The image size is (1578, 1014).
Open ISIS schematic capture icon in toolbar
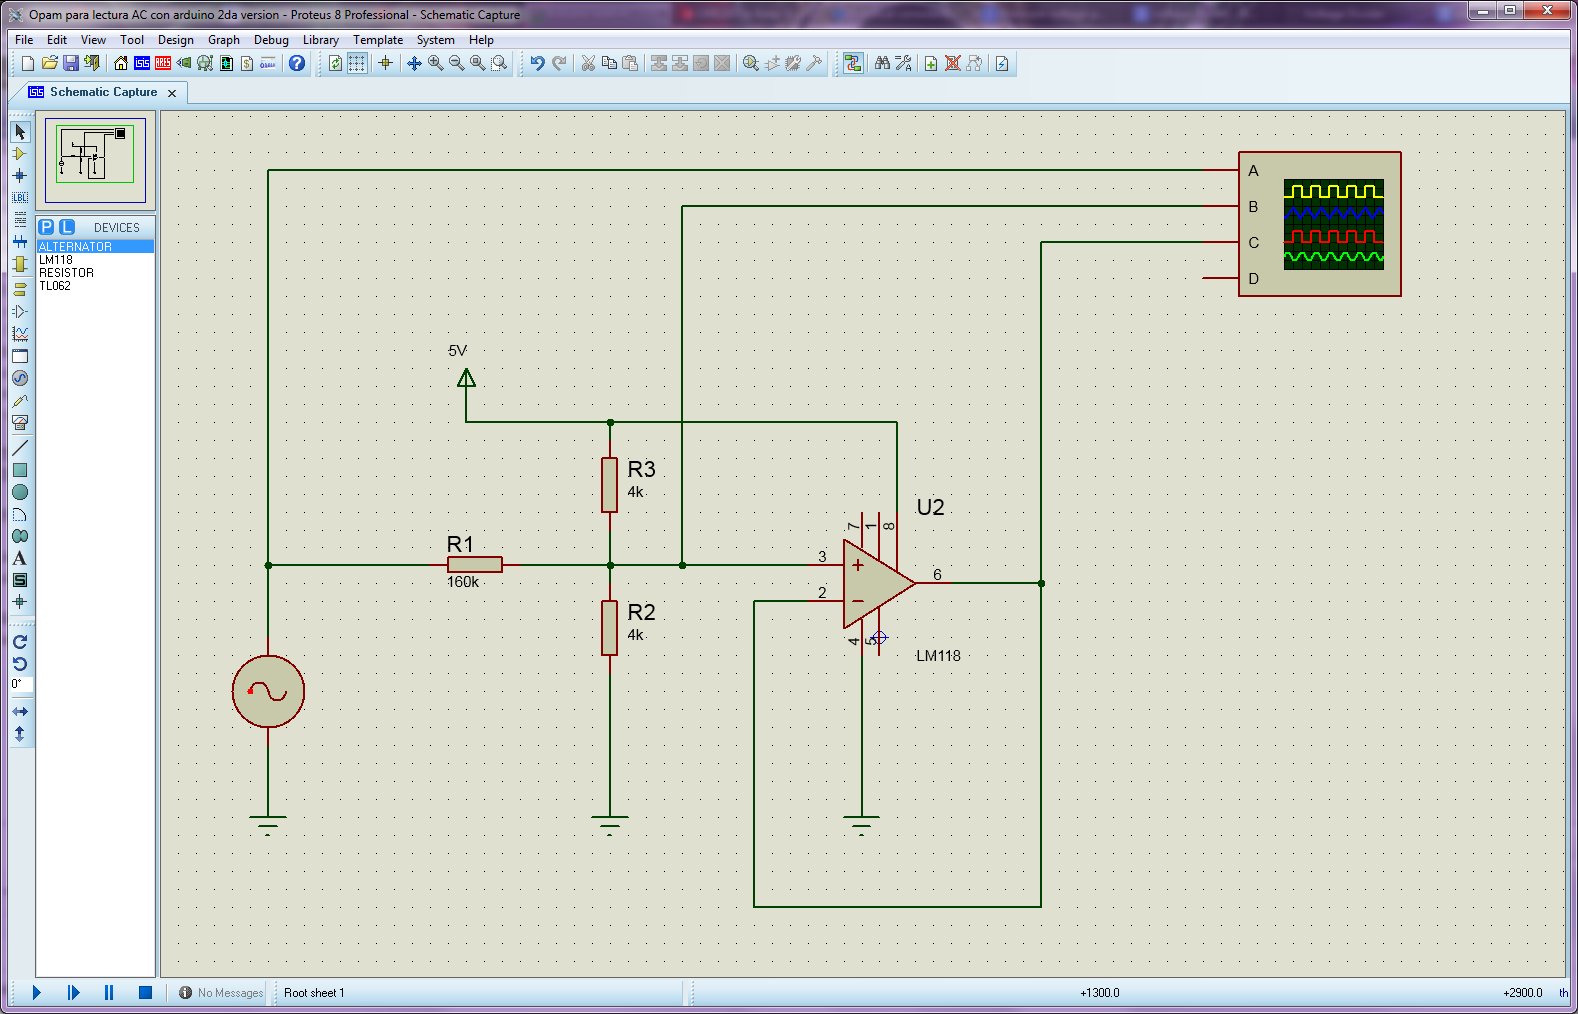click(142, 63)
